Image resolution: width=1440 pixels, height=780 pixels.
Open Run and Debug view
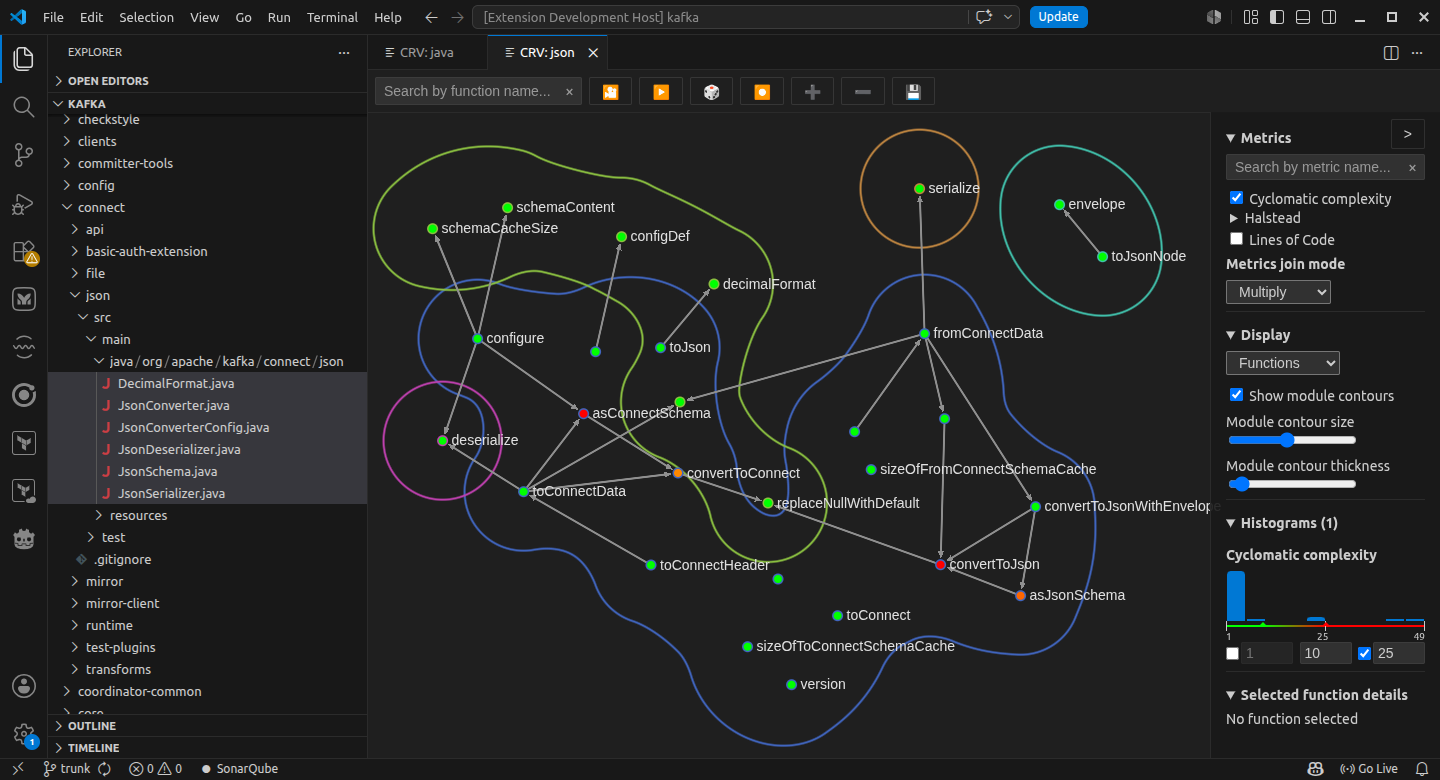[x=24, y=203]
